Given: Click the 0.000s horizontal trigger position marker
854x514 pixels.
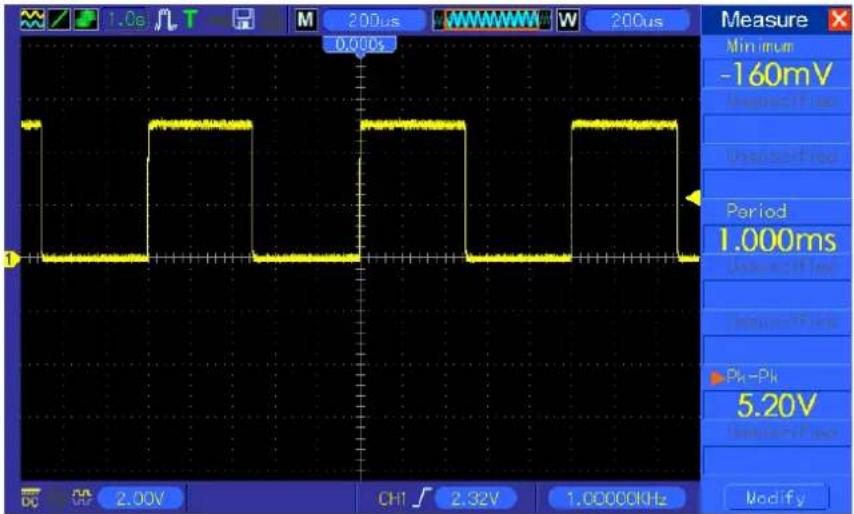Looking at the screenshot, I should pyautogui.click(x=359, y=45).
